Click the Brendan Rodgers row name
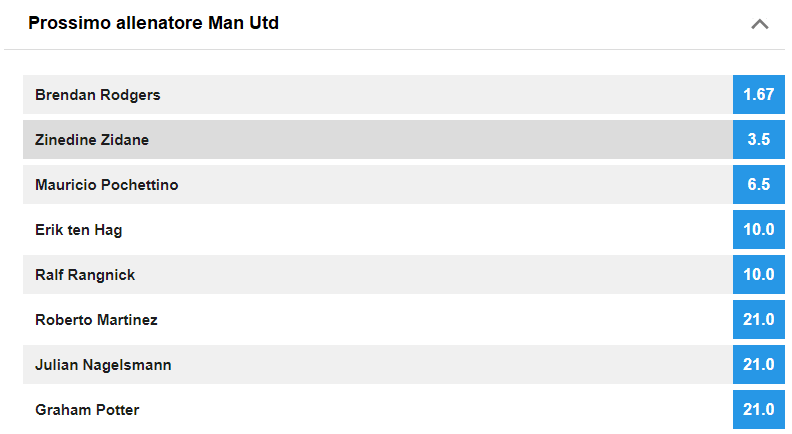Image resolution: width=792 pixels, height=434 pixels. click(97, 95)
